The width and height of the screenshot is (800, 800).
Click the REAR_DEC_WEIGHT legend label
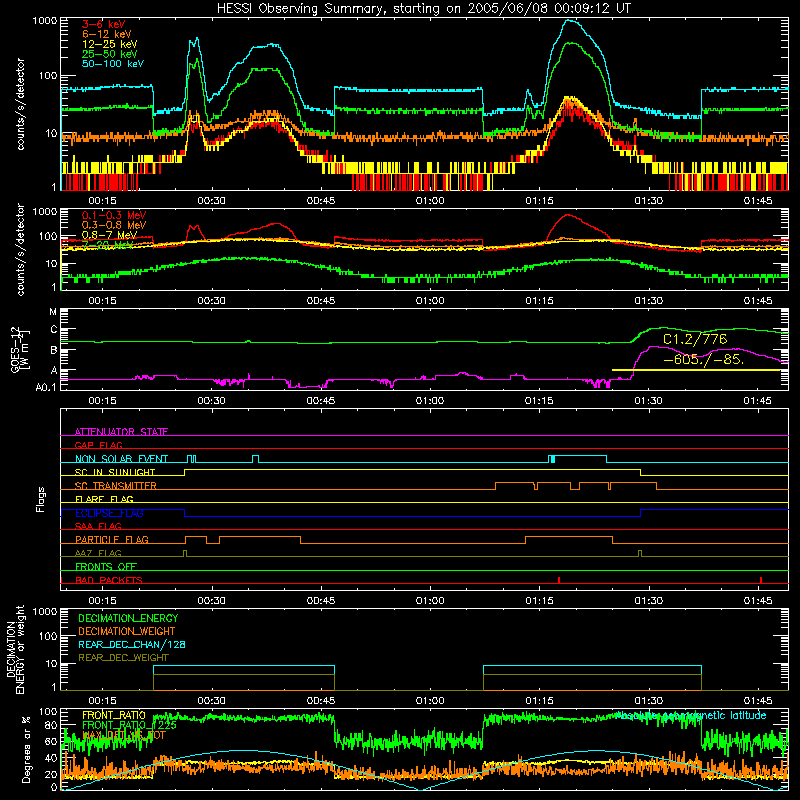click(123, 658)
